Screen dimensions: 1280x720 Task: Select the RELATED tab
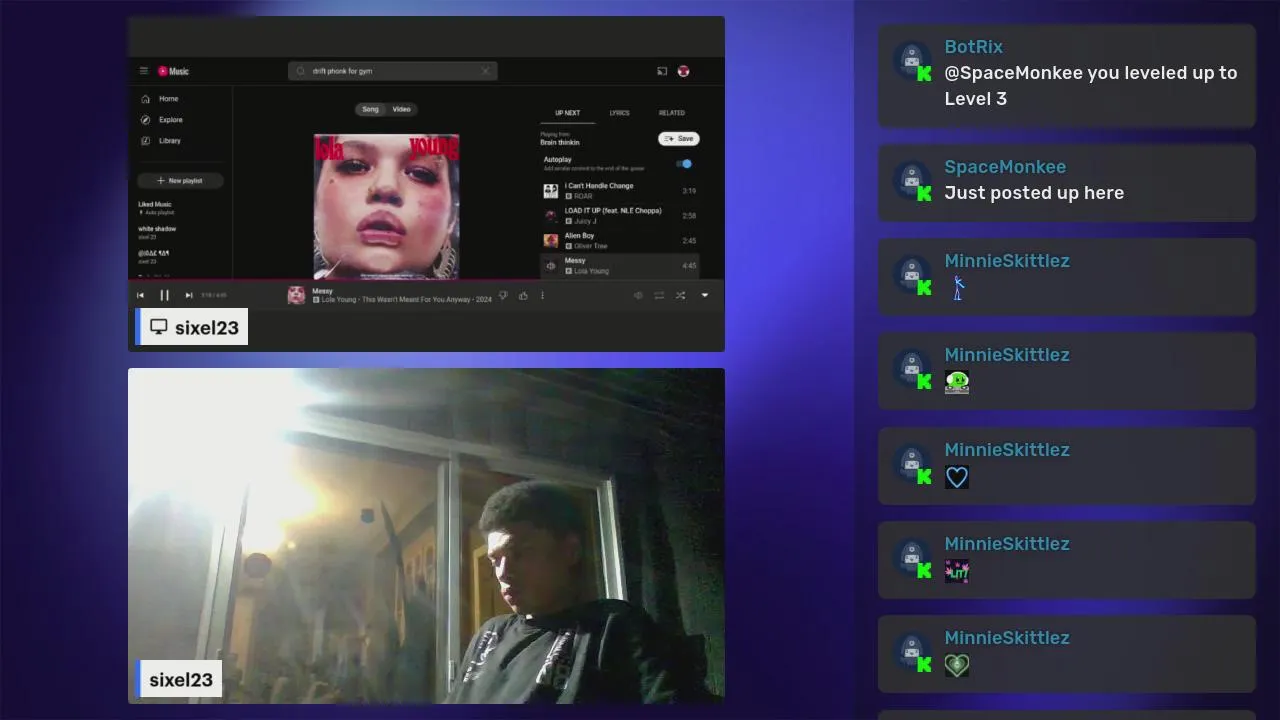[x=672, y=113]
